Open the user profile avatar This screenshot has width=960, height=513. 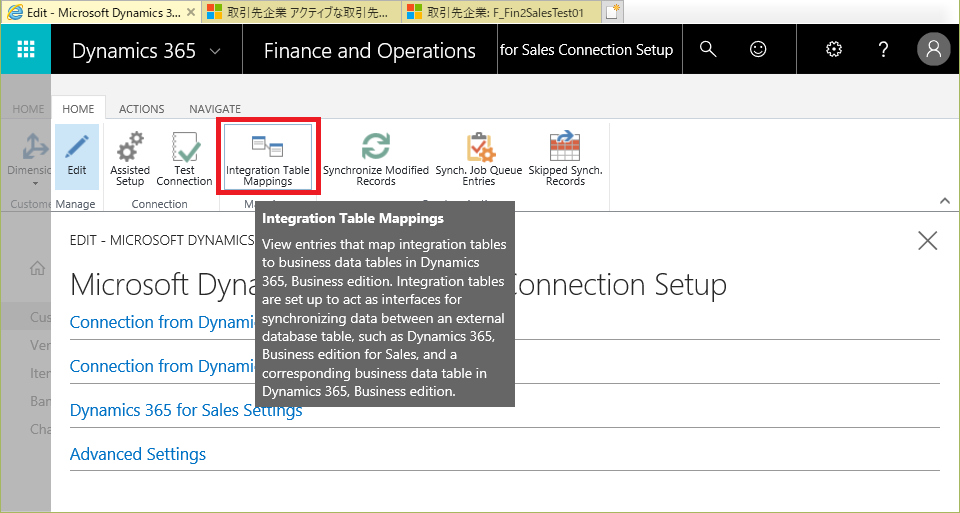933,49
